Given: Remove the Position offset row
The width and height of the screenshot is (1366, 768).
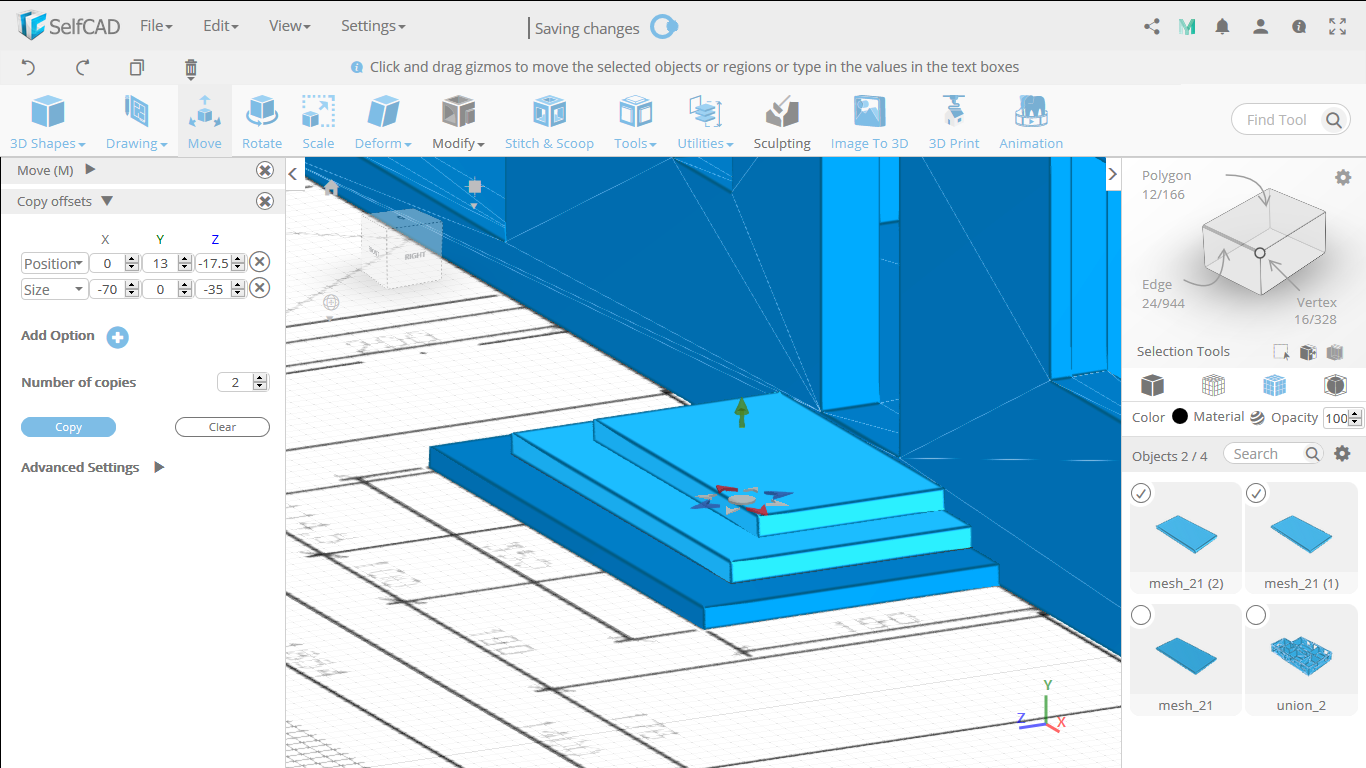Looking at the screenshot, I should tap(259, 262).
